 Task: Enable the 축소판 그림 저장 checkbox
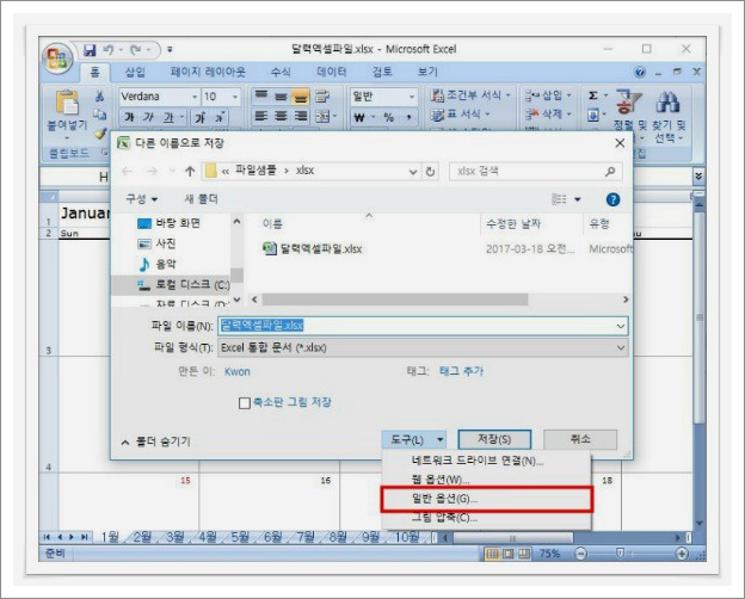[x=244, y=403]
